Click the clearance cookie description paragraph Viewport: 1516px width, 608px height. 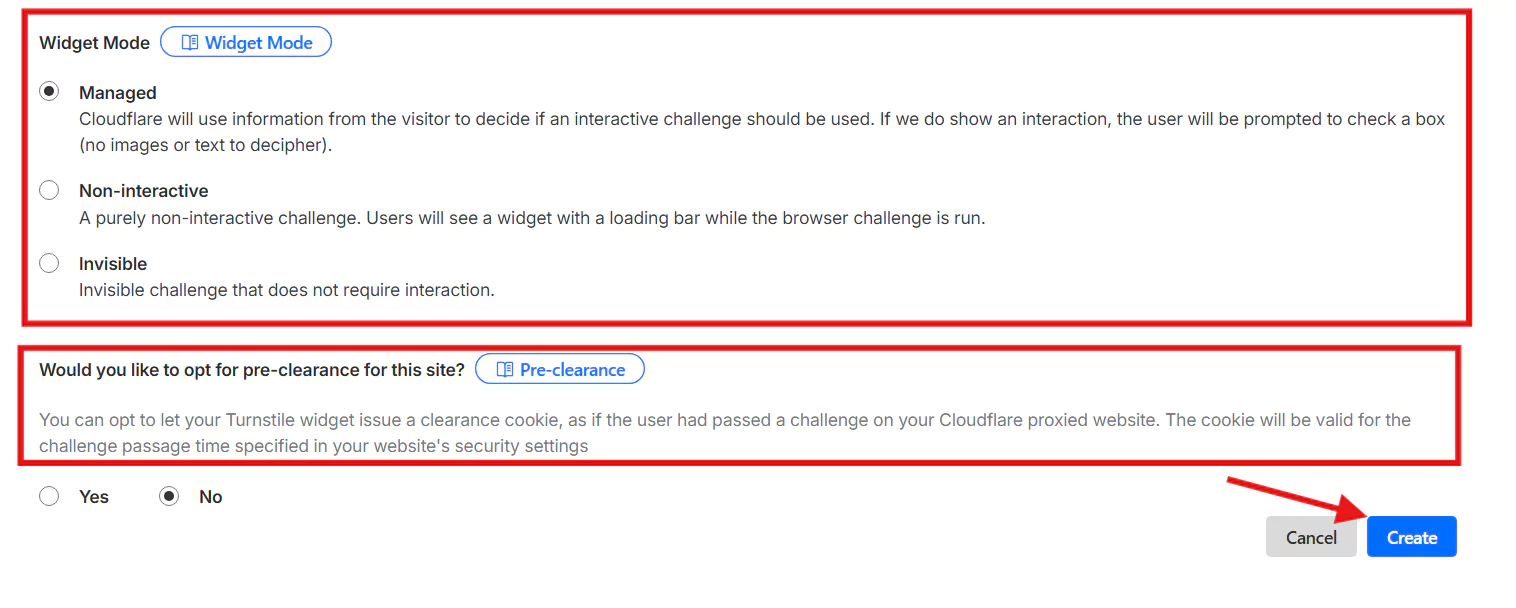pos(724,433)
